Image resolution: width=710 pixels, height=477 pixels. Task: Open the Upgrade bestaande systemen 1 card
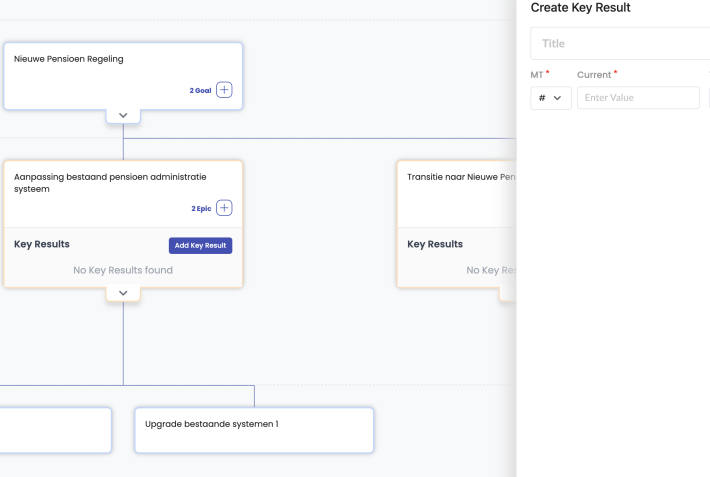pos(254,430)
